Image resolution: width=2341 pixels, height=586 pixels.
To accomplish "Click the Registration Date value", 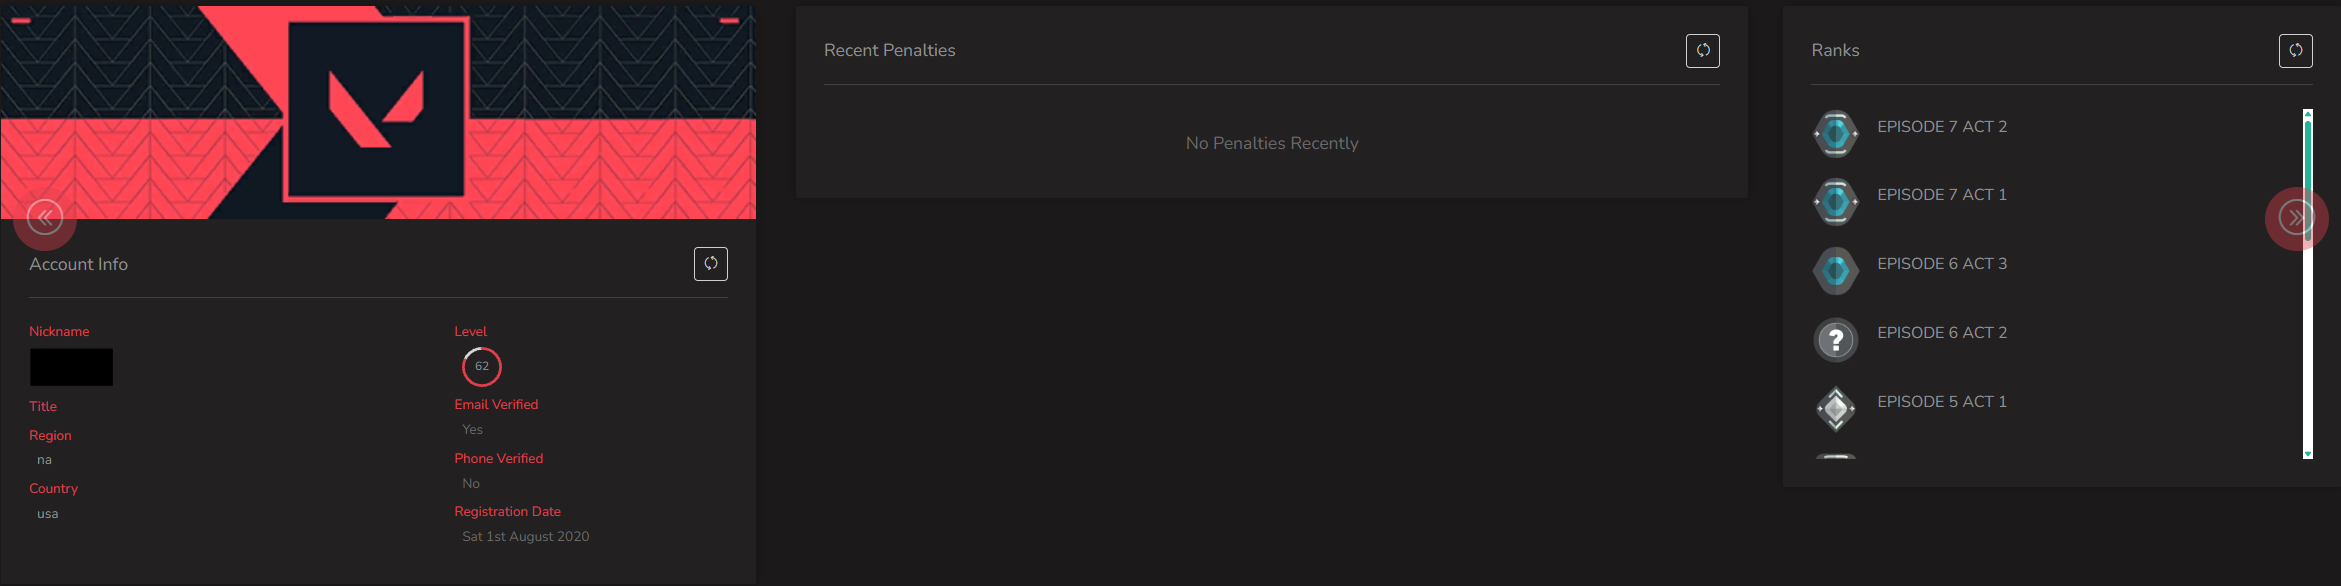I will coord(526,537).
